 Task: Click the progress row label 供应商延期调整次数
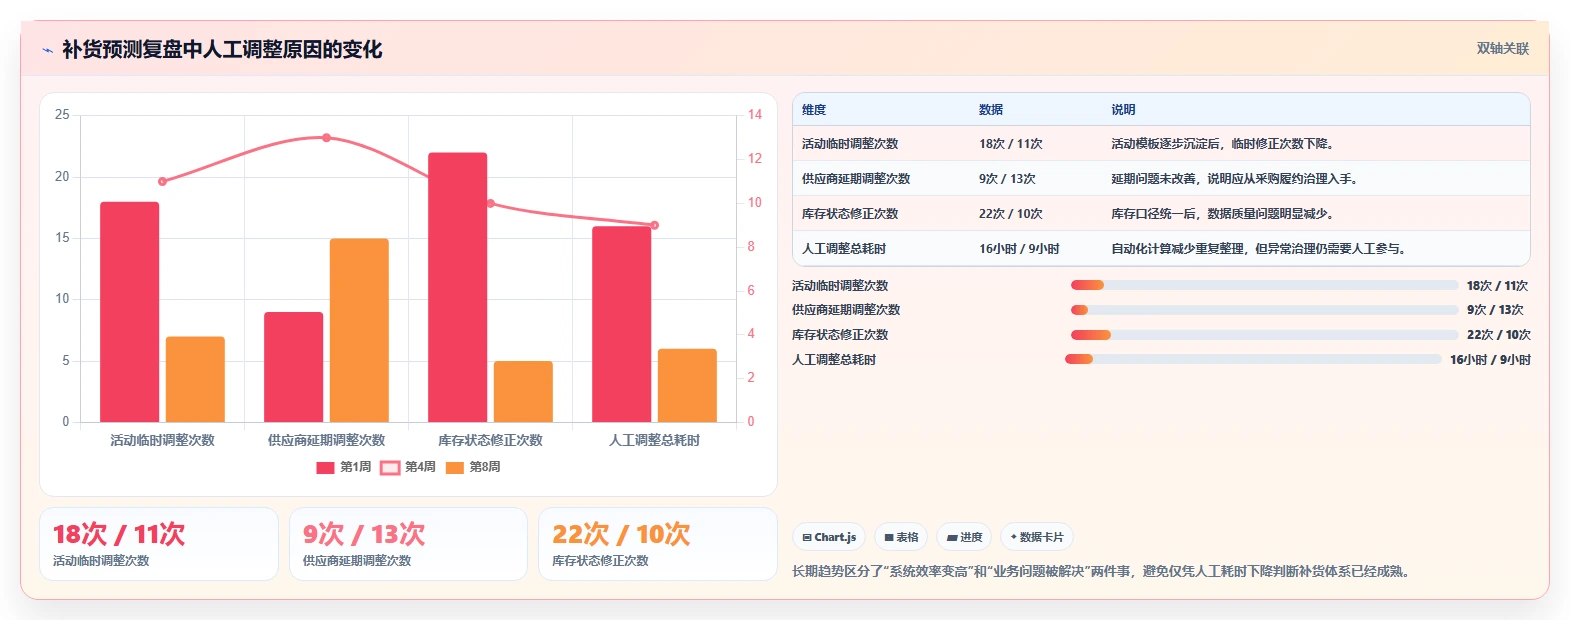[846, 310]
